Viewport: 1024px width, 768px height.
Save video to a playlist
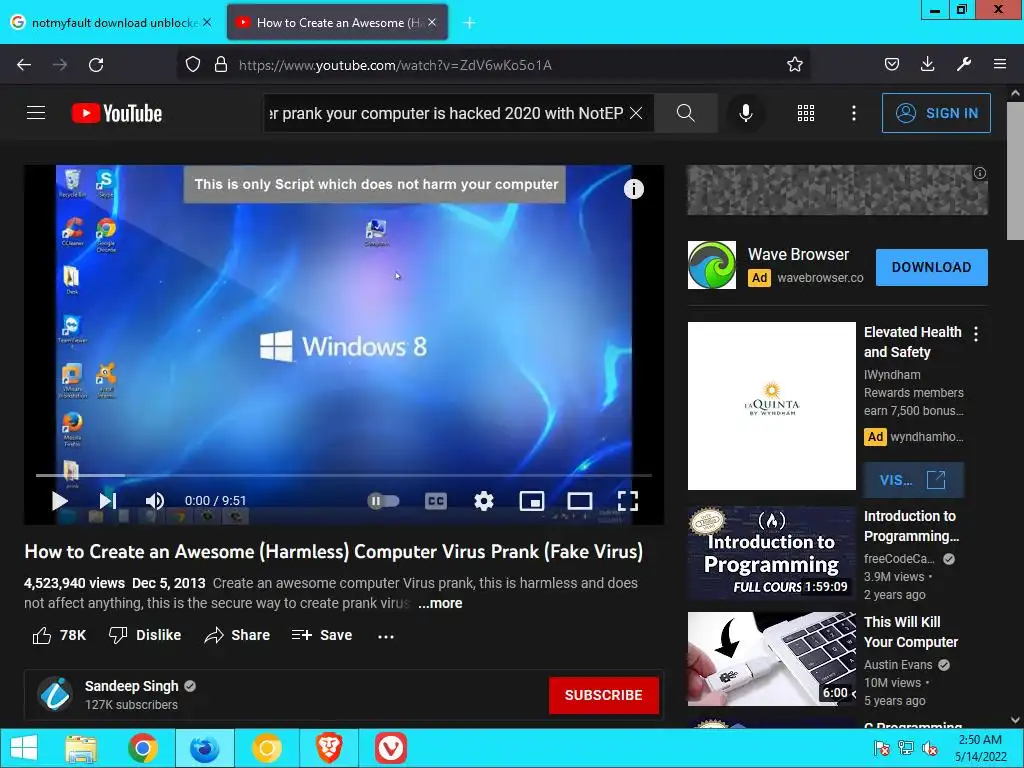(x=322, y=635)
